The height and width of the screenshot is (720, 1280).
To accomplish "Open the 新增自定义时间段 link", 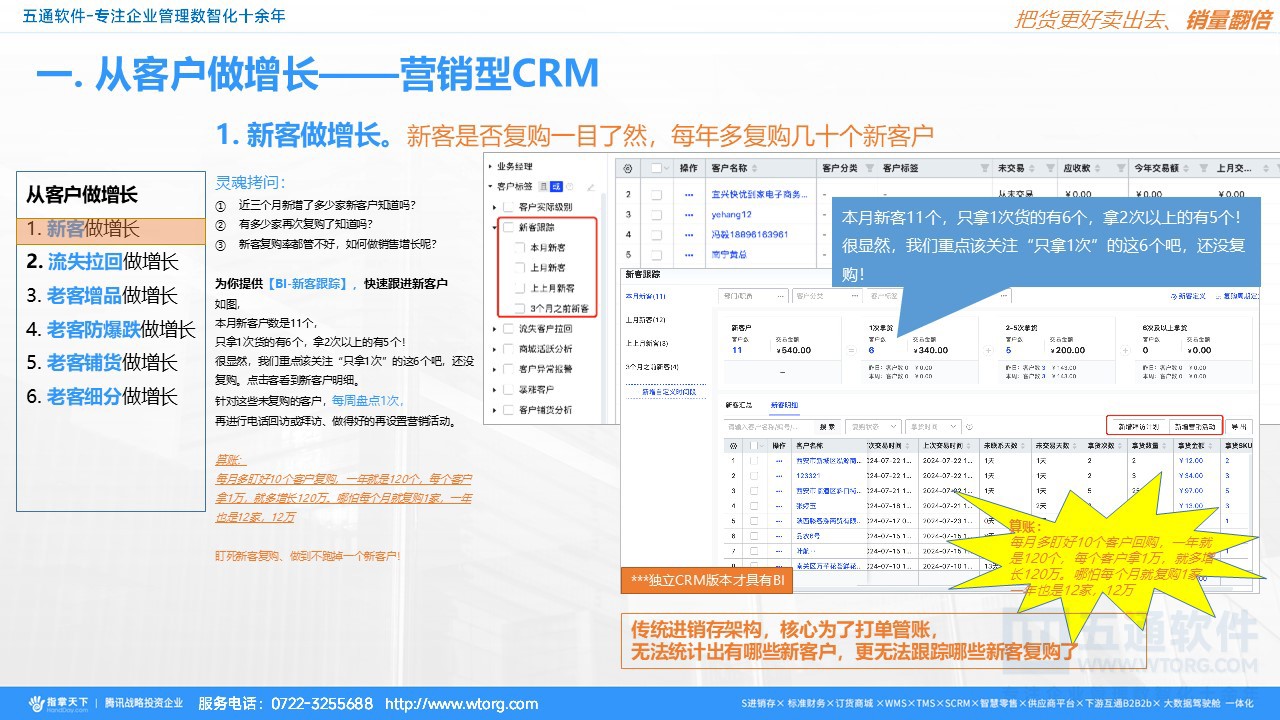I will pos(669,392).
